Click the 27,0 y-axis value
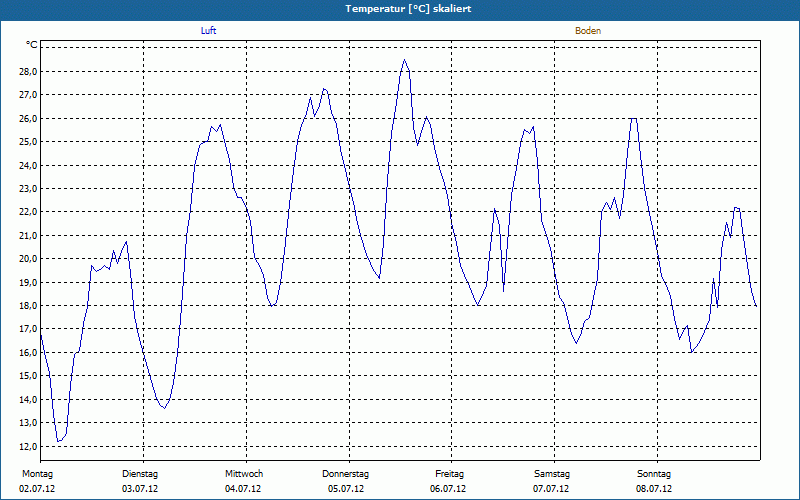The image size is (800, 500). 28,95
